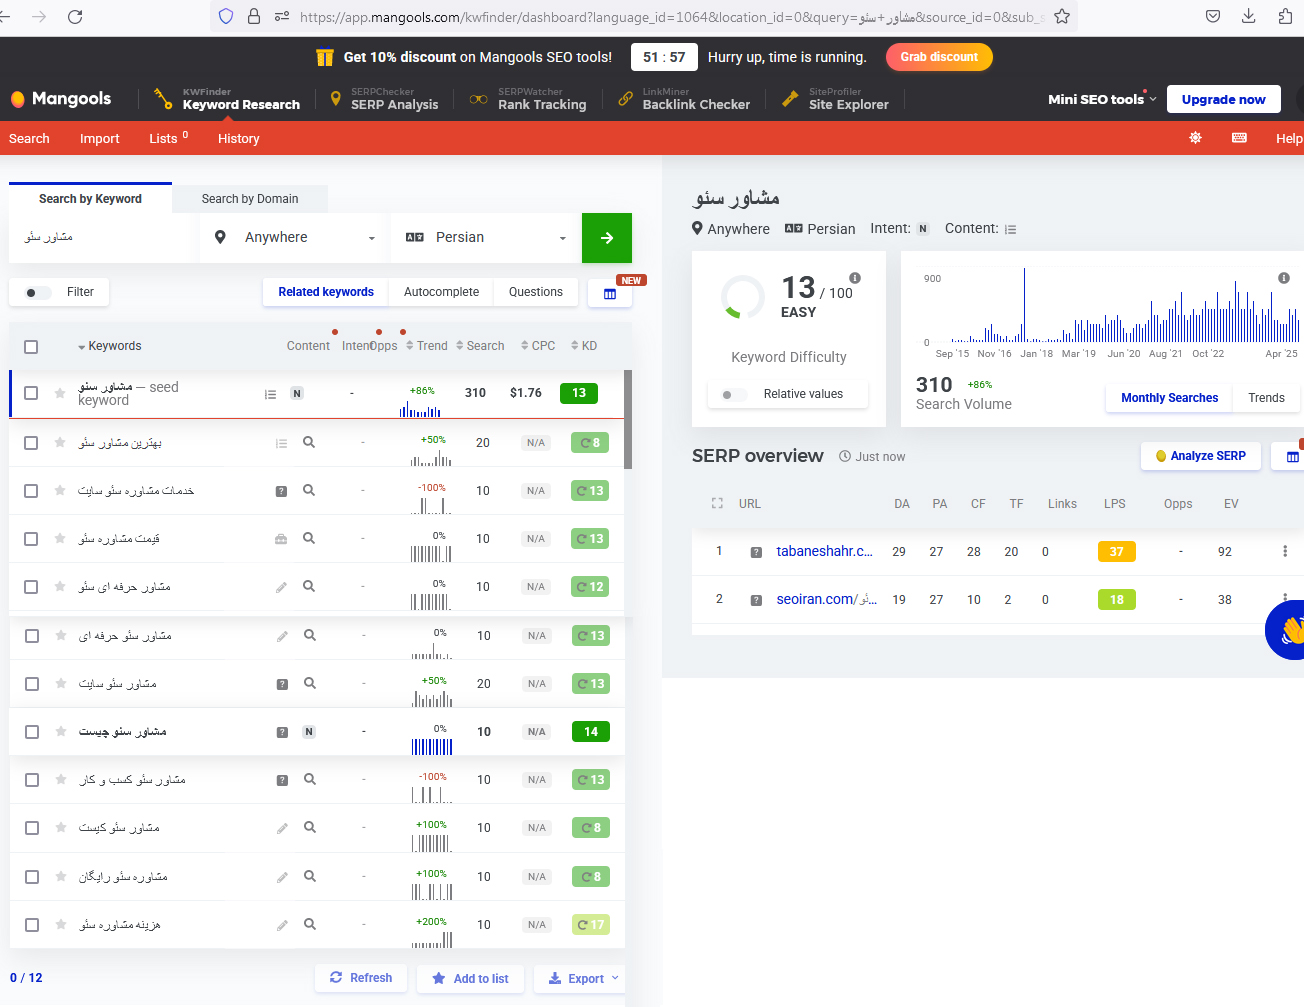Open the keyboard shortcuts icon
The width and height of the screenshot is (1304, 1007).
tap(1239, 138)
